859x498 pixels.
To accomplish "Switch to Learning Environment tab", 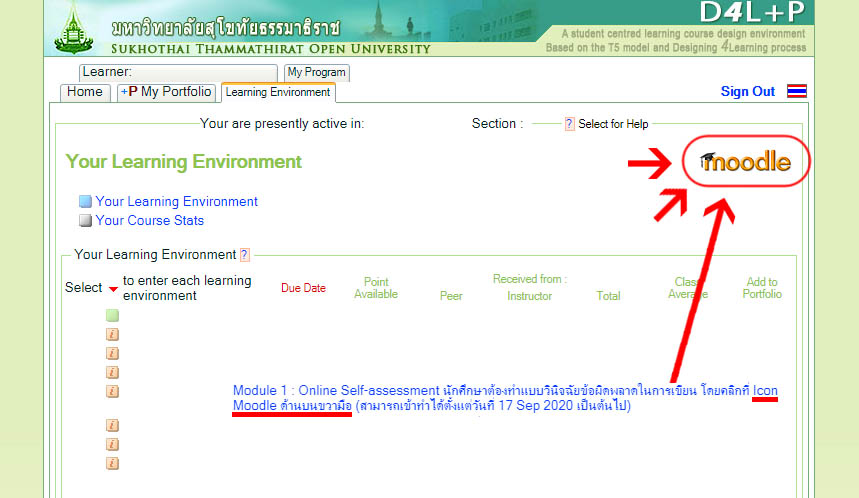I will point(278,93).
